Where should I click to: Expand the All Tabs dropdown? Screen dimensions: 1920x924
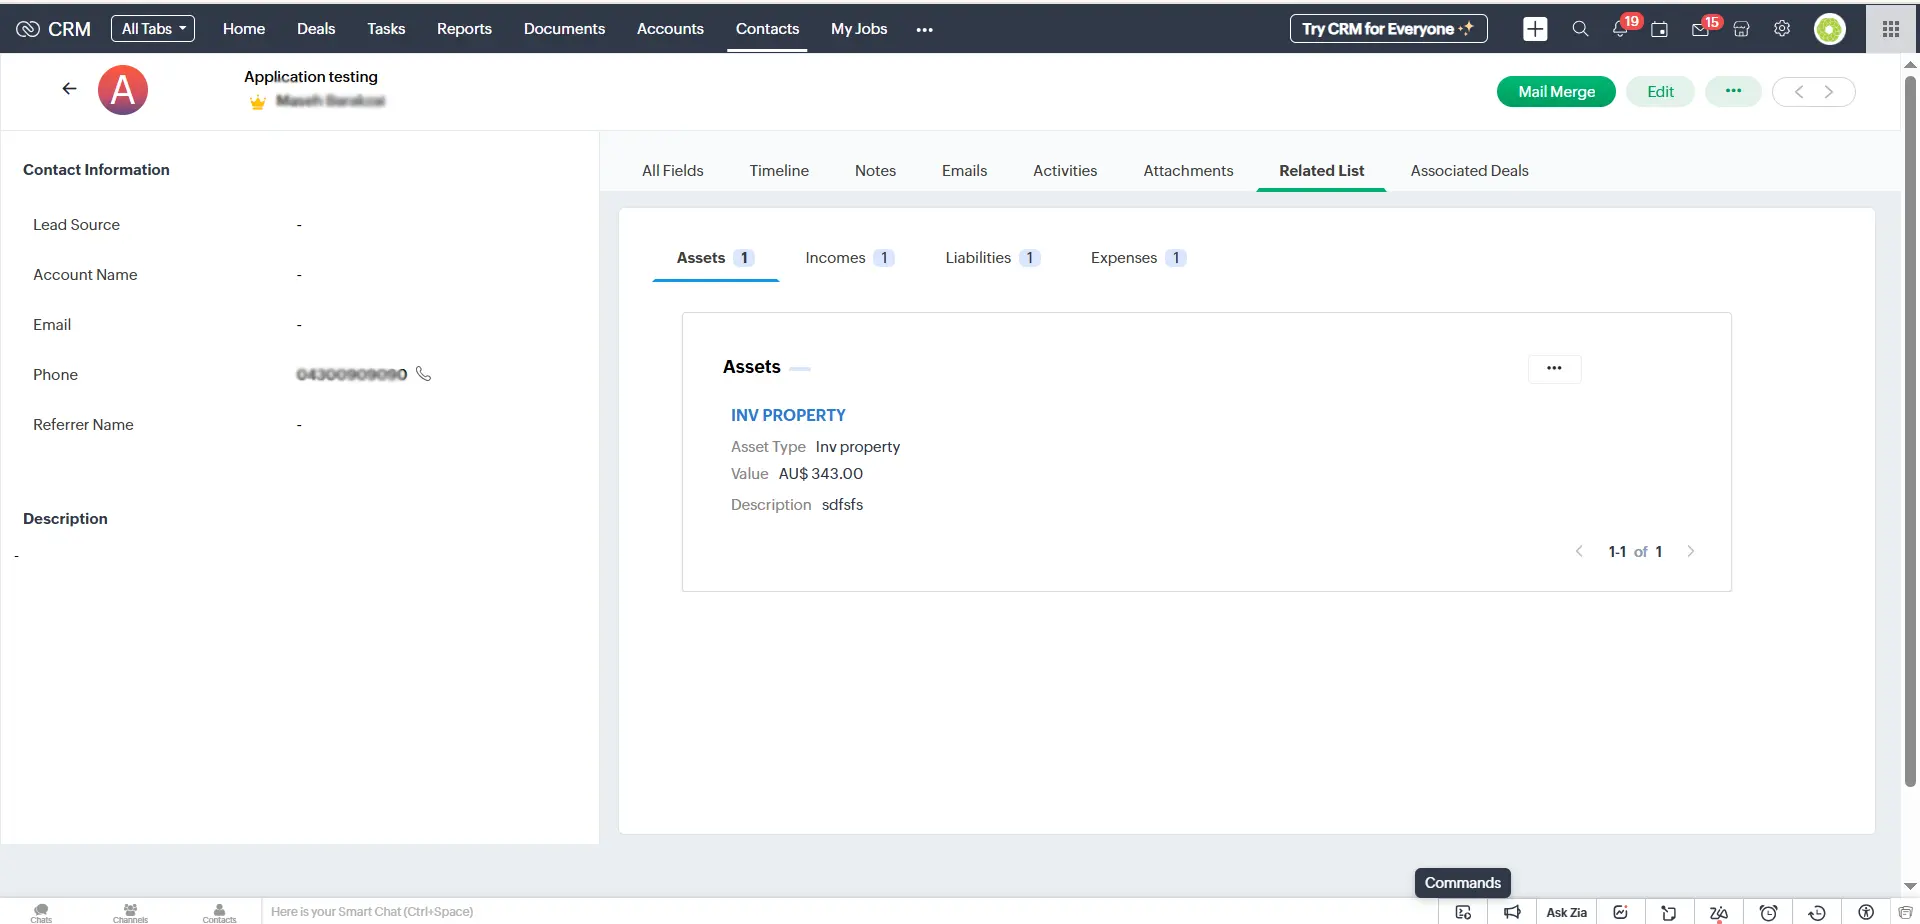(152, 28)
